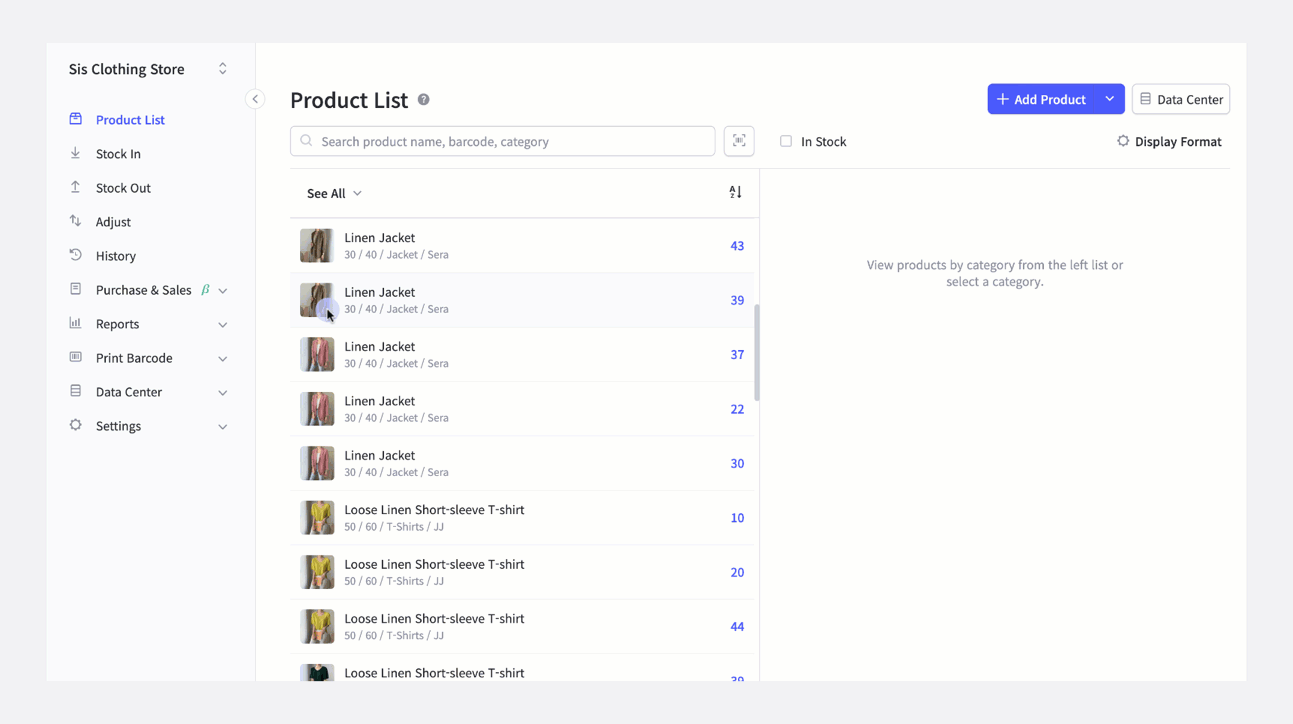Select the Stock In download icon
The image size is (1293, 724).
75,153
